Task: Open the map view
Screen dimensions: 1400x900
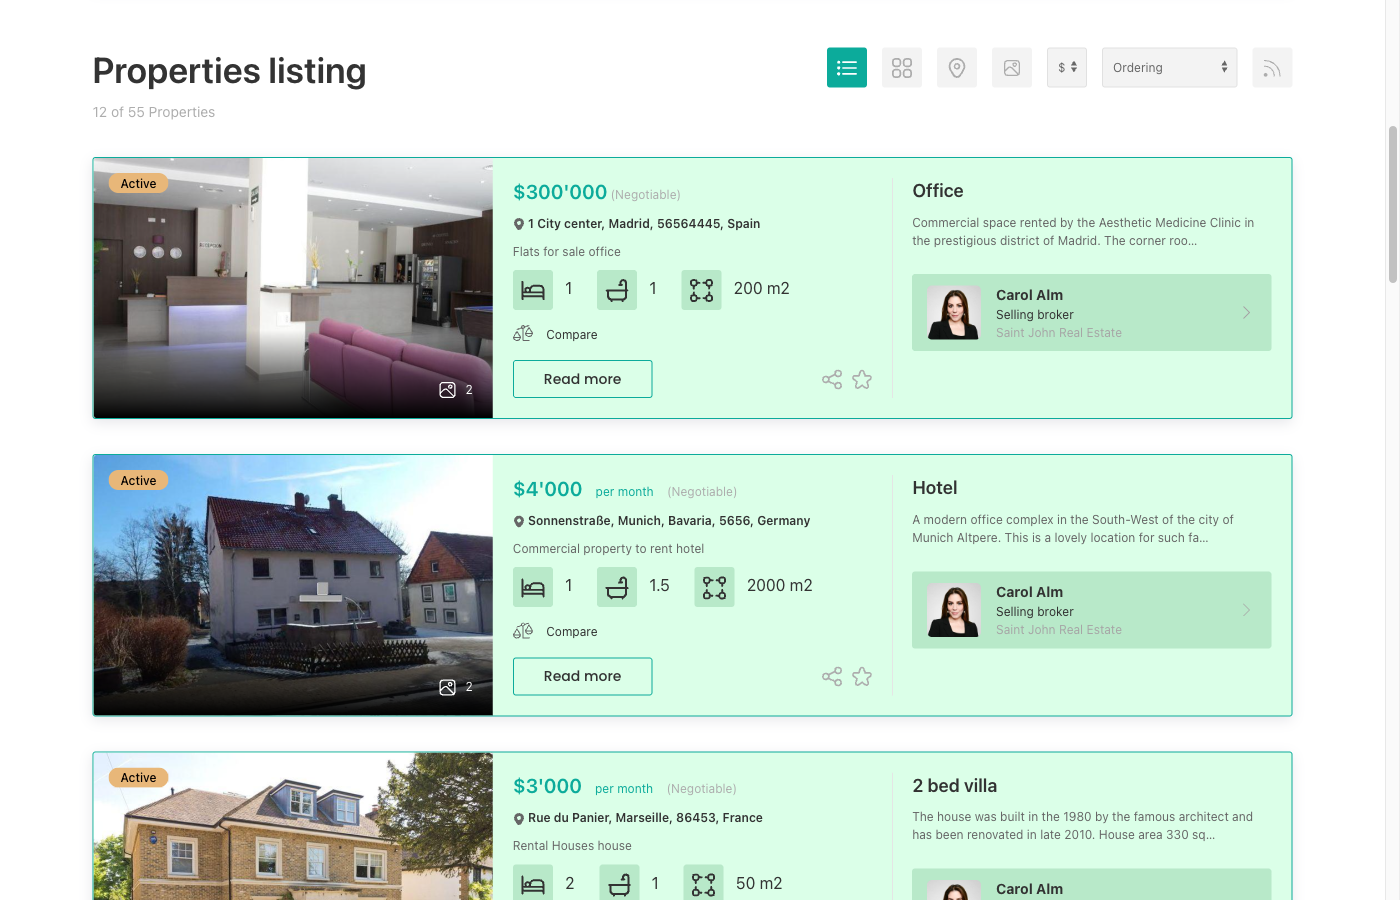Action: [x=956, y=67]
